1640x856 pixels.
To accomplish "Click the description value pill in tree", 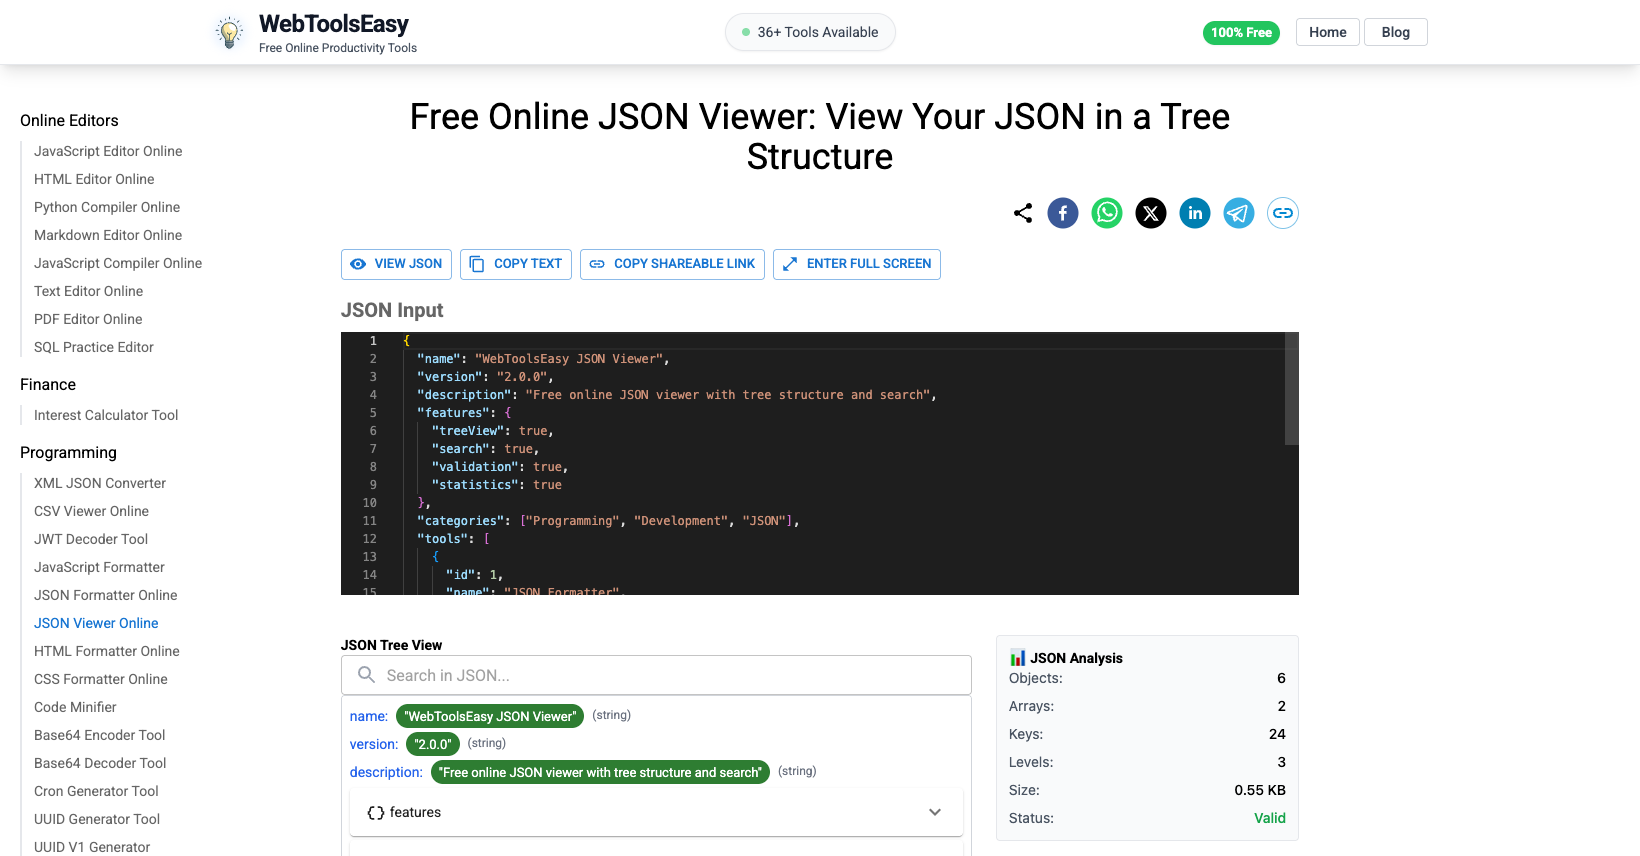I will point(600,772).
